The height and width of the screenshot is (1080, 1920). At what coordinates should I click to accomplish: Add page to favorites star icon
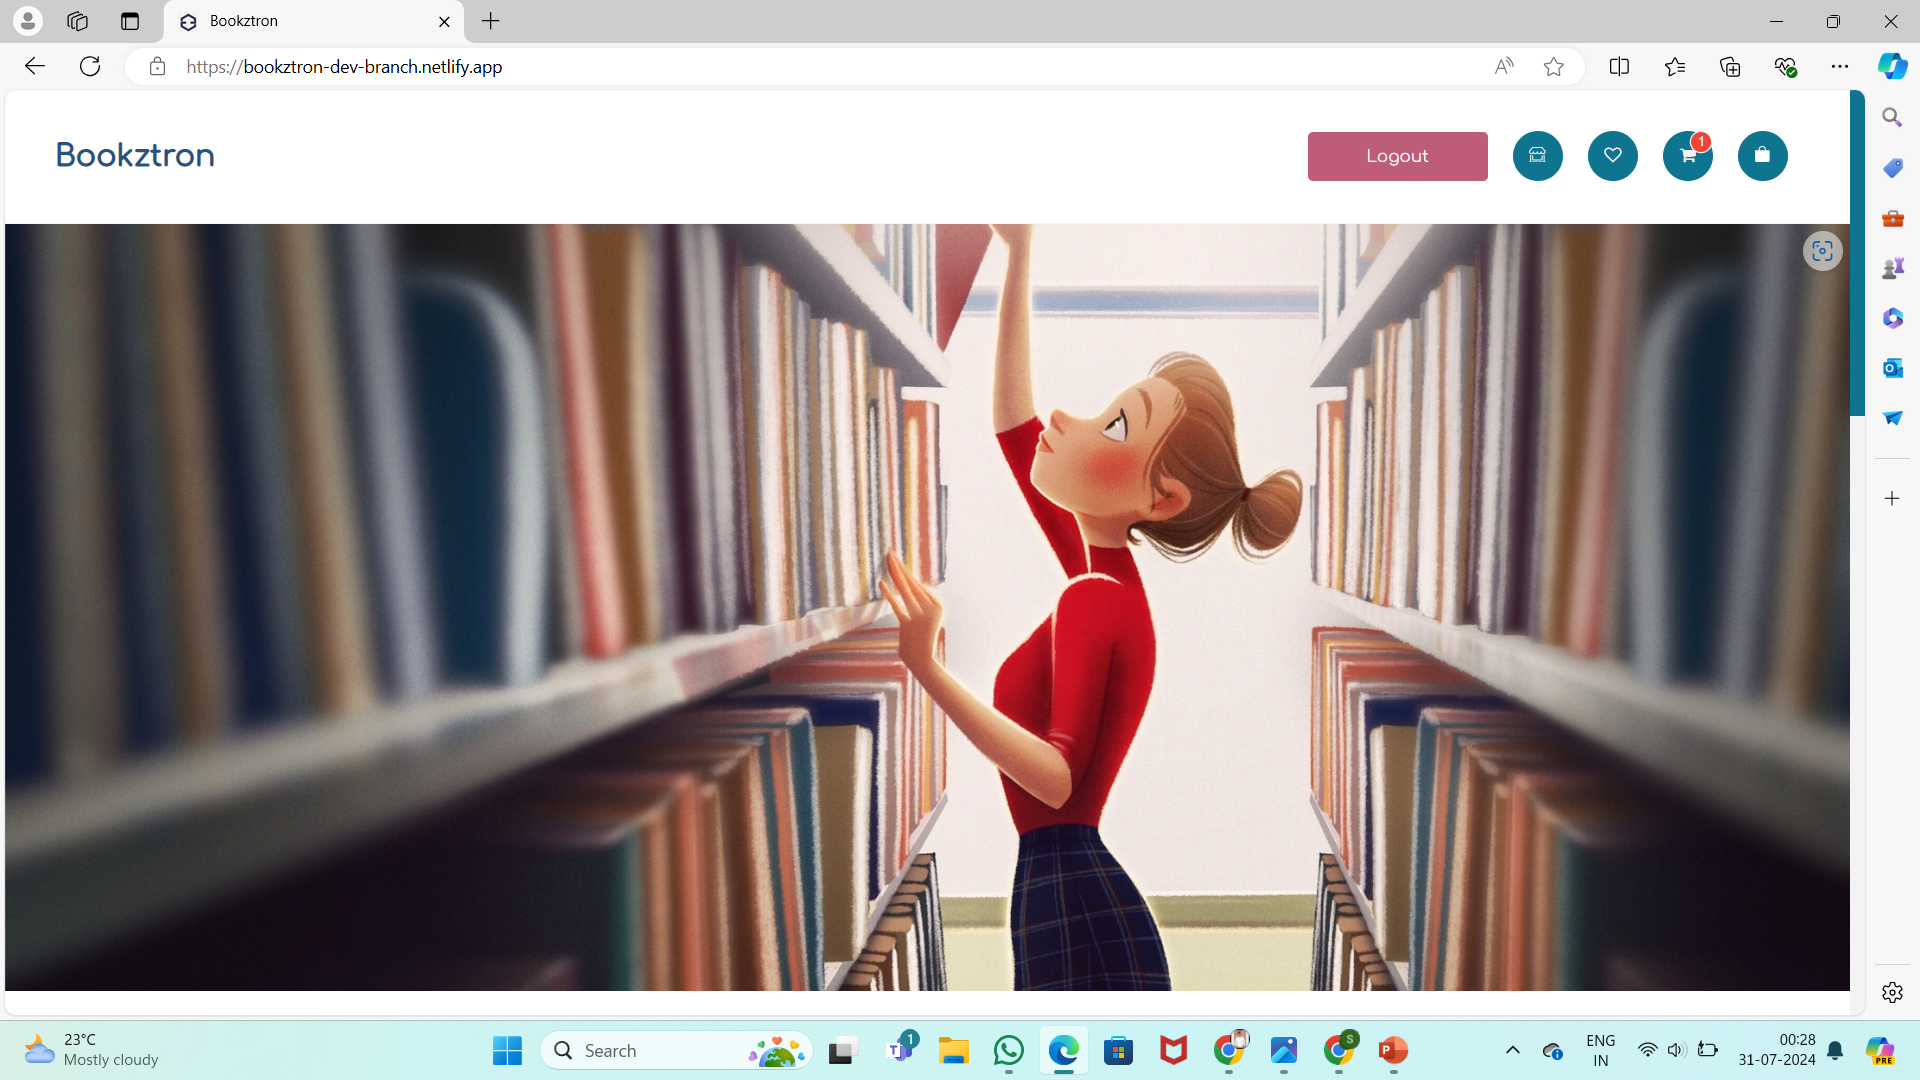pyautogui.click(x=1553, y=67)
